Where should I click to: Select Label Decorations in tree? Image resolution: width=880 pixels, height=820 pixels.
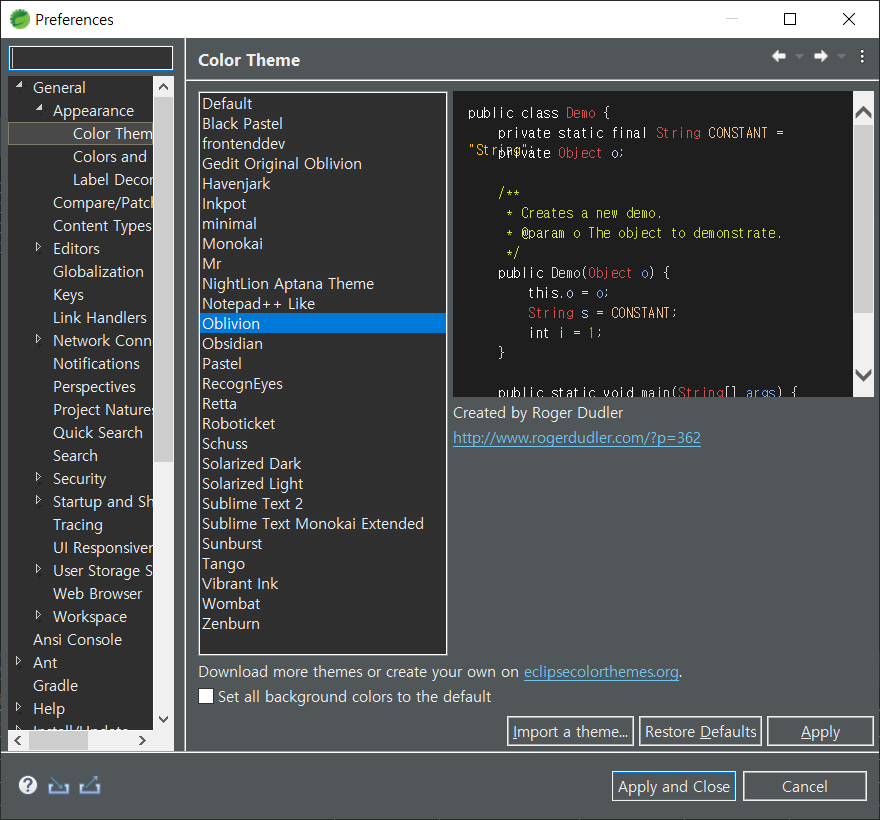pos(113,180)
